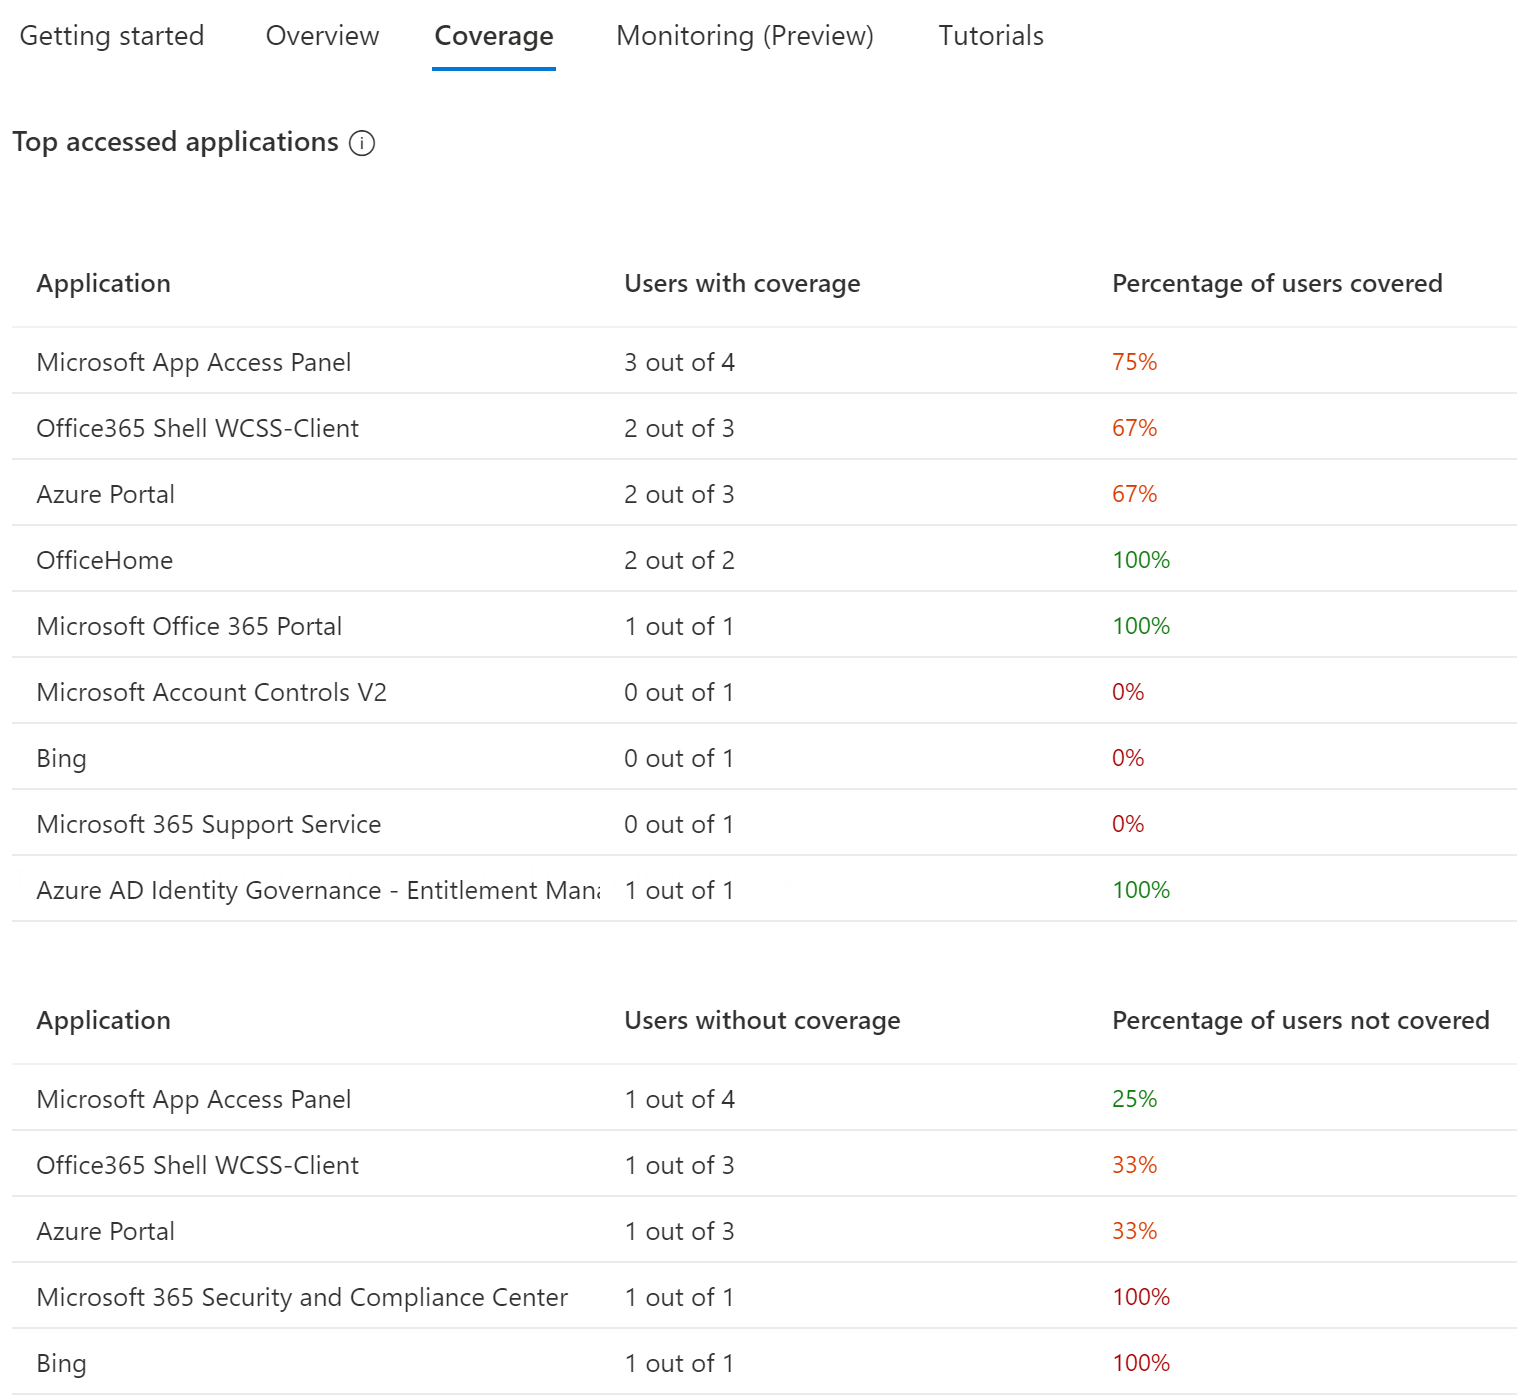1517x1397 pixels.
Task: Select Microsoft Account Controls V2 row
Action: 211,693
